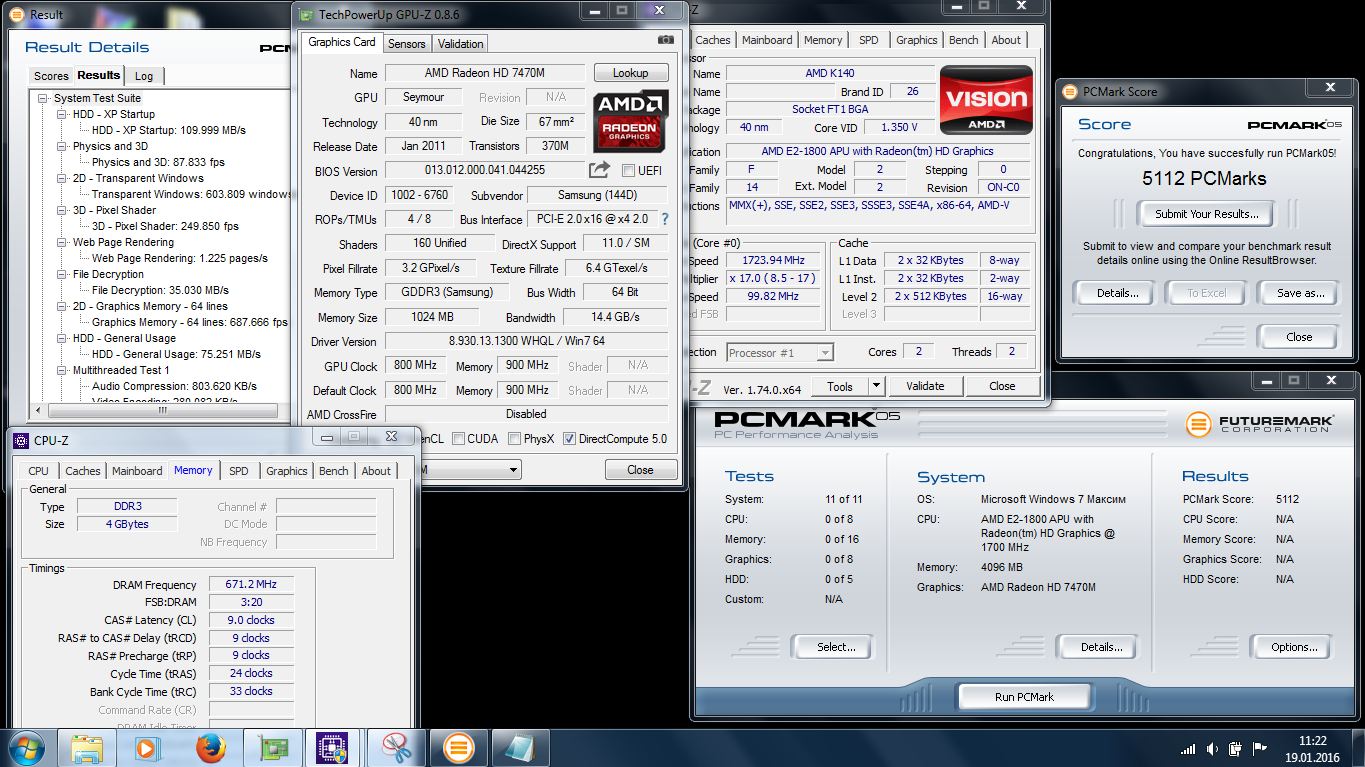
Task: Click the GPU Name field AMD Radeon HD 7470M
Action: click(x=484, y=73)
